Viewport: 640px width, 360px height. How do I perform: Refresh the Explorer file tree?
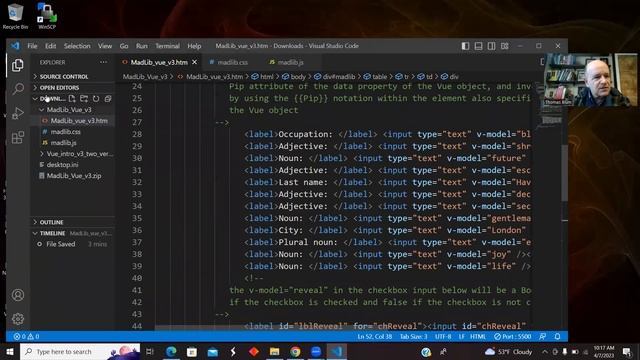tap(96, 98)
